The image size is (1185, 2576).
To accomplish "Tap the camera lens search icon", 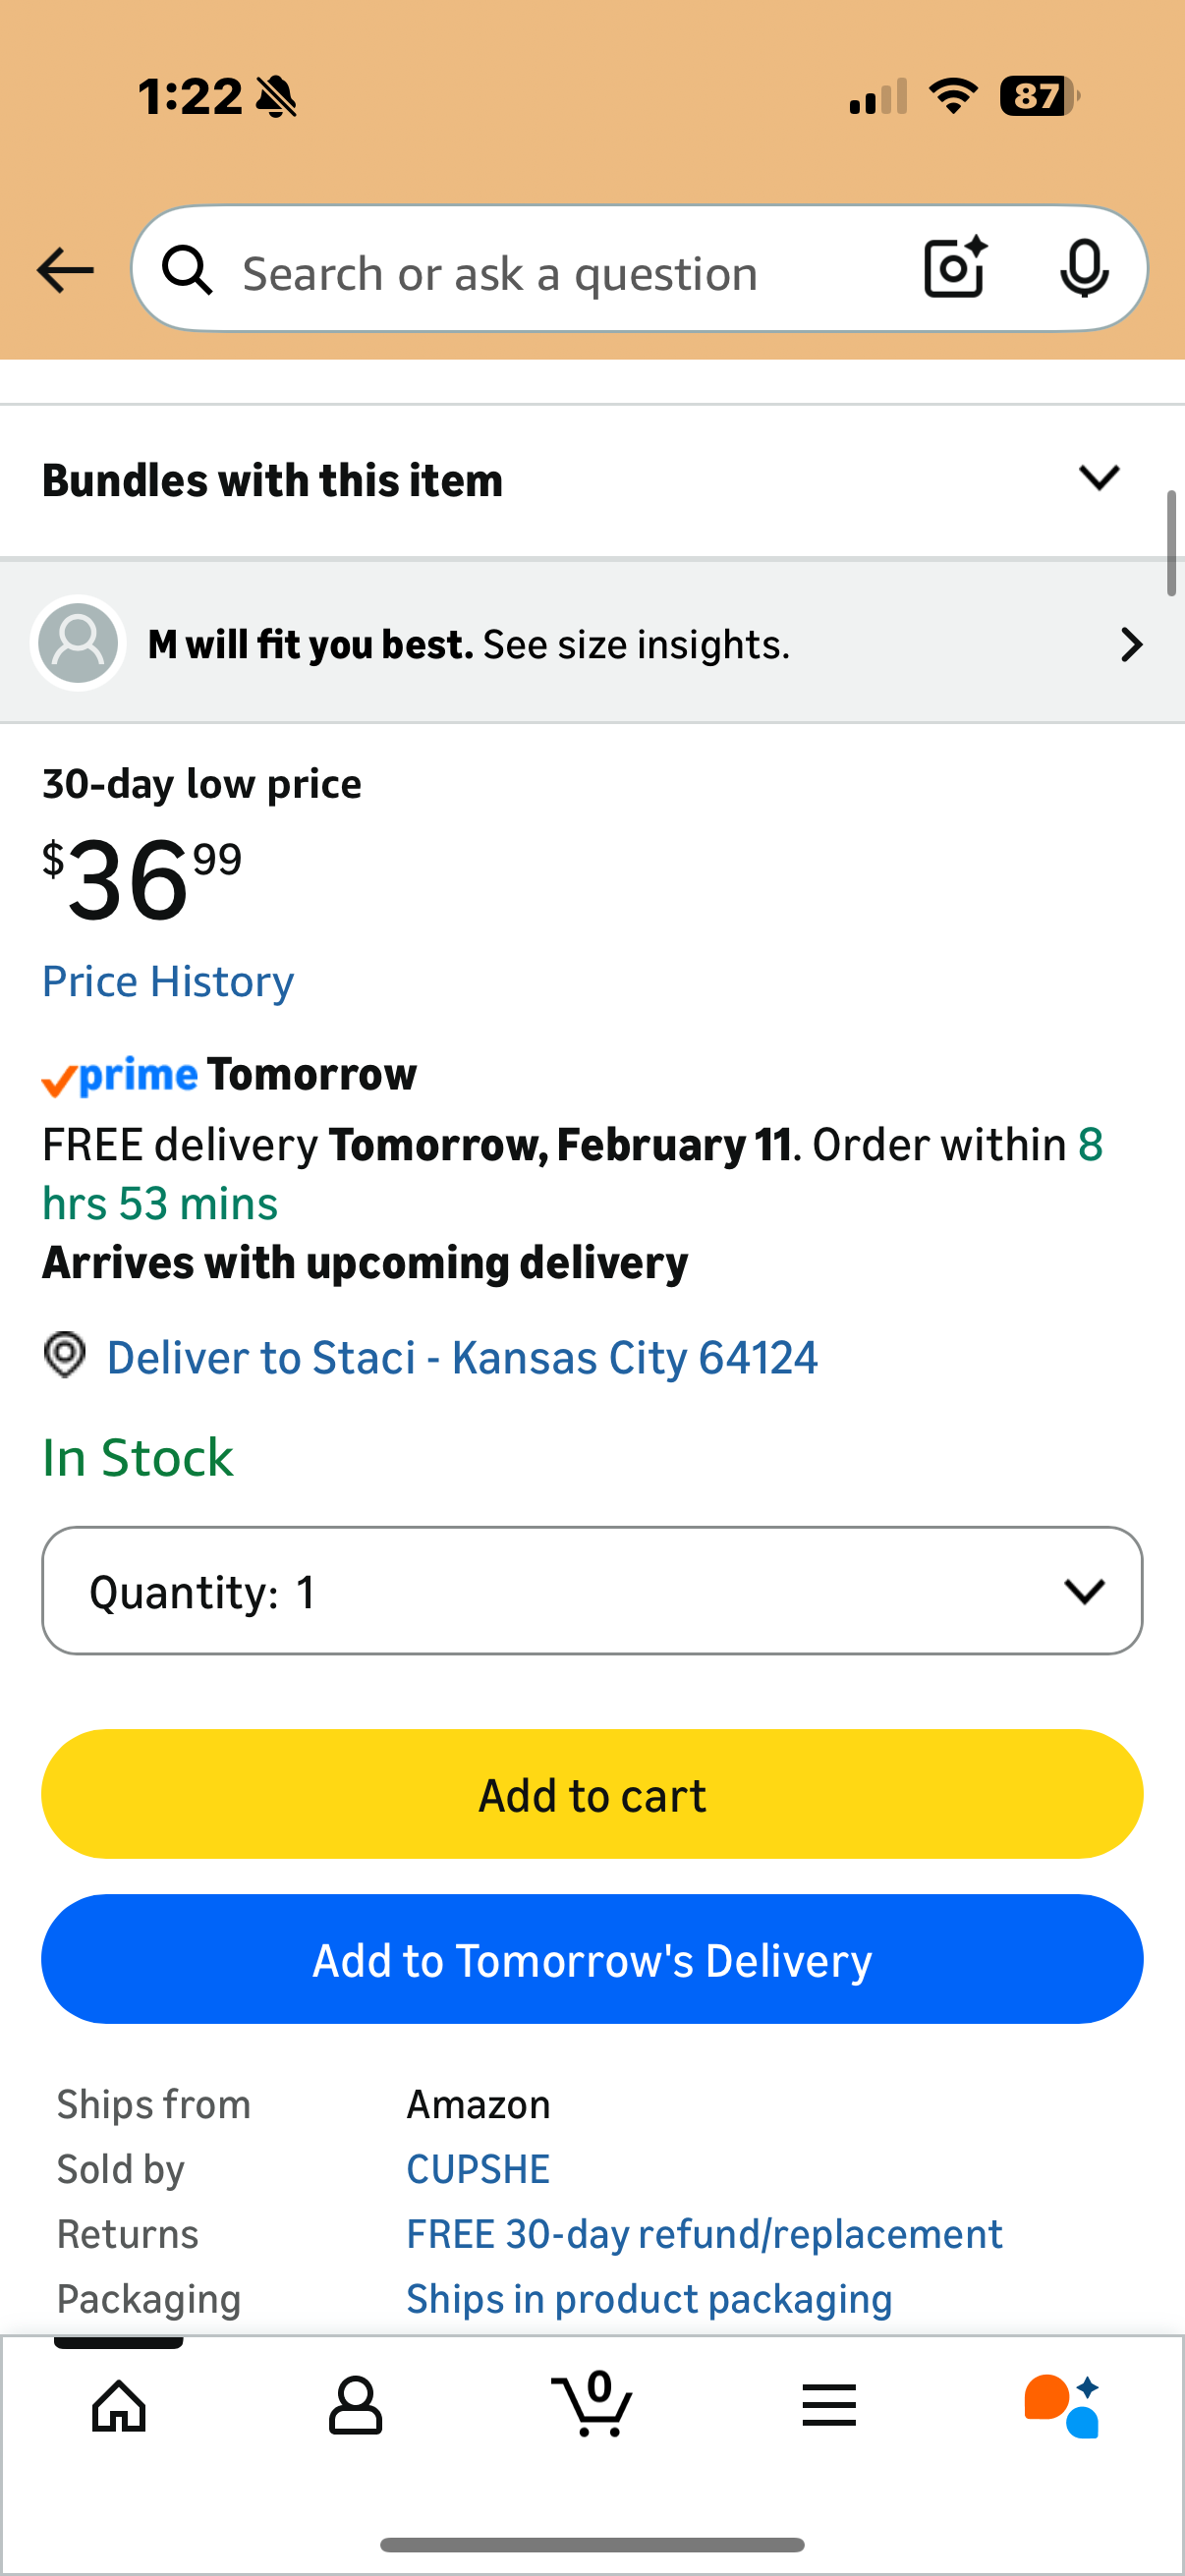I will pos(954,269).
